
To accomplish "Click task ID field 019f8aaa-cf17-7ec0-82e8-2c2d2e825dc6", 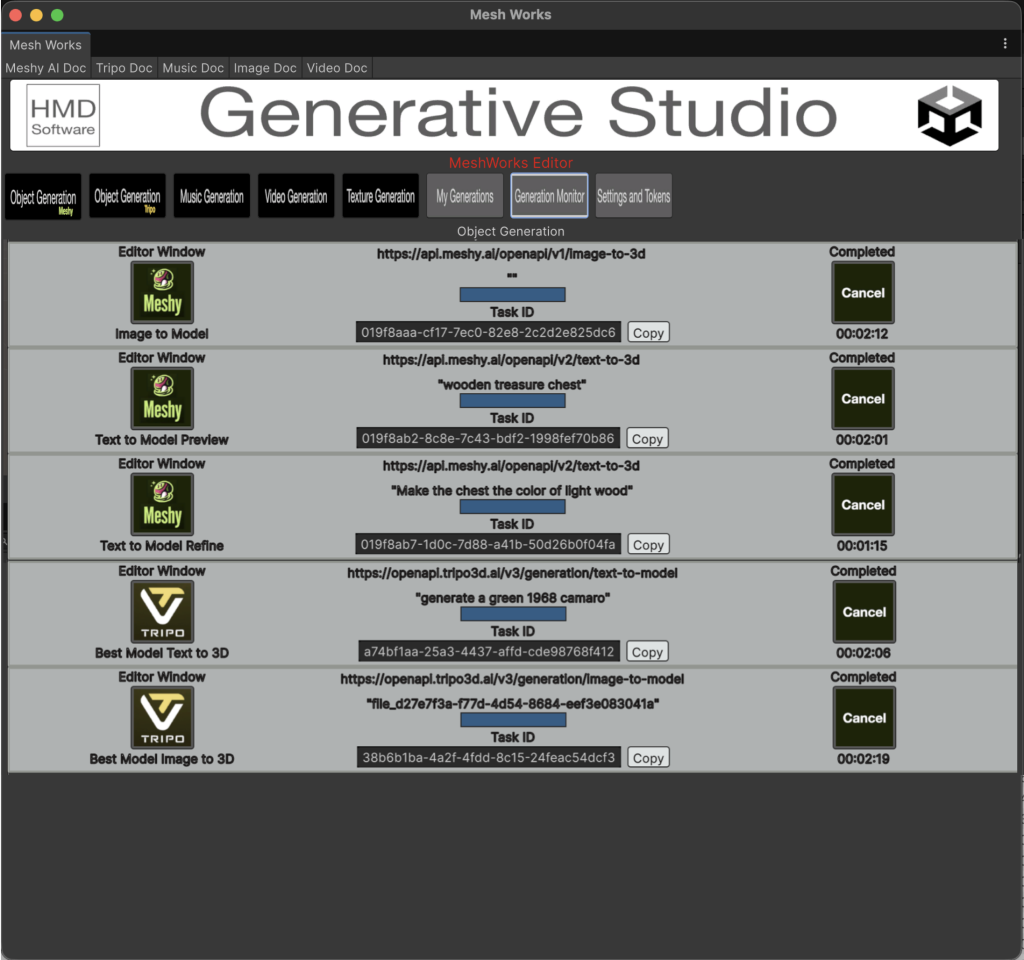I will (488, 332).
